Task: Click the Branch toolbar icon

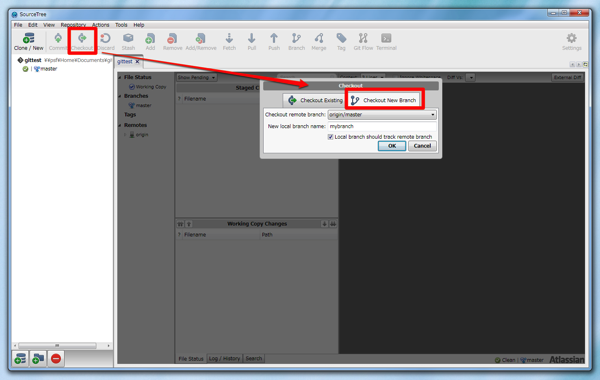Action: point(297,41)
